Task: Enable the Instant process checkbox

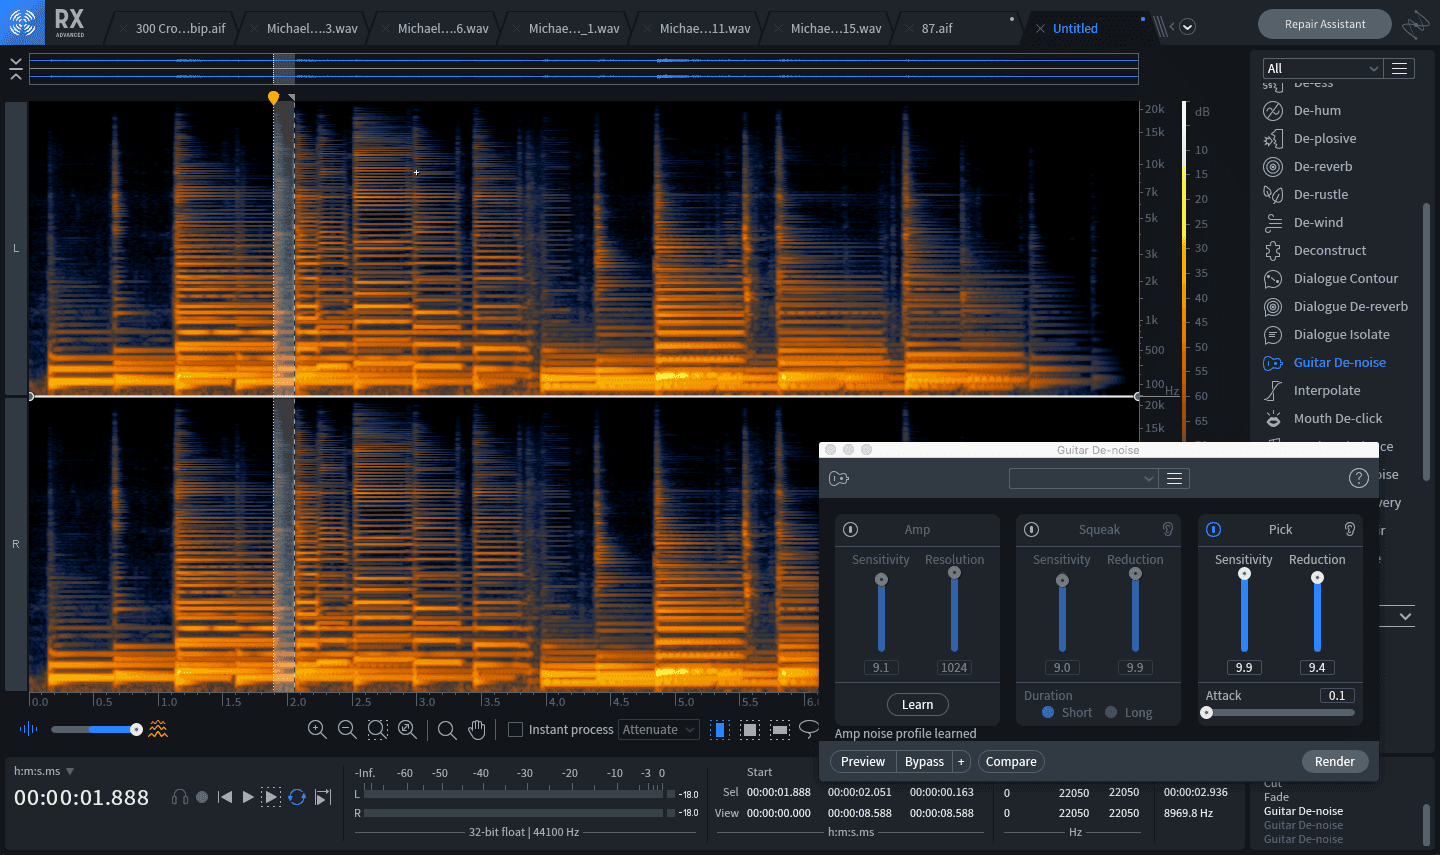Action: pos(516,730)
